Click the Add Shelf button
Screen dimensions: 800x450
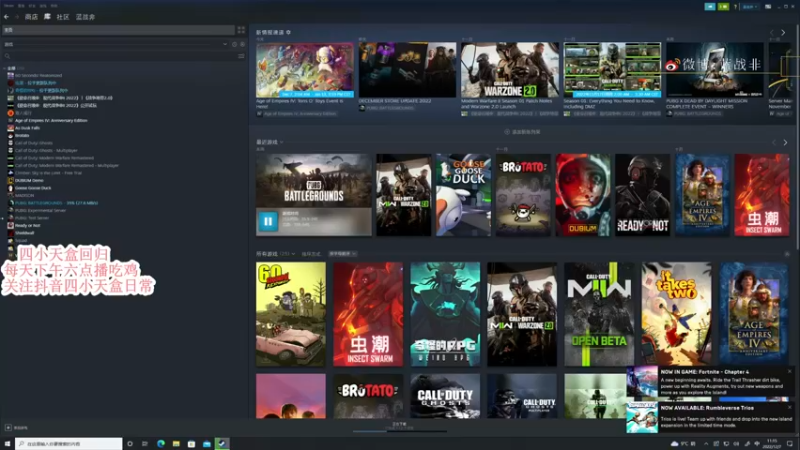tap(522, 132)
